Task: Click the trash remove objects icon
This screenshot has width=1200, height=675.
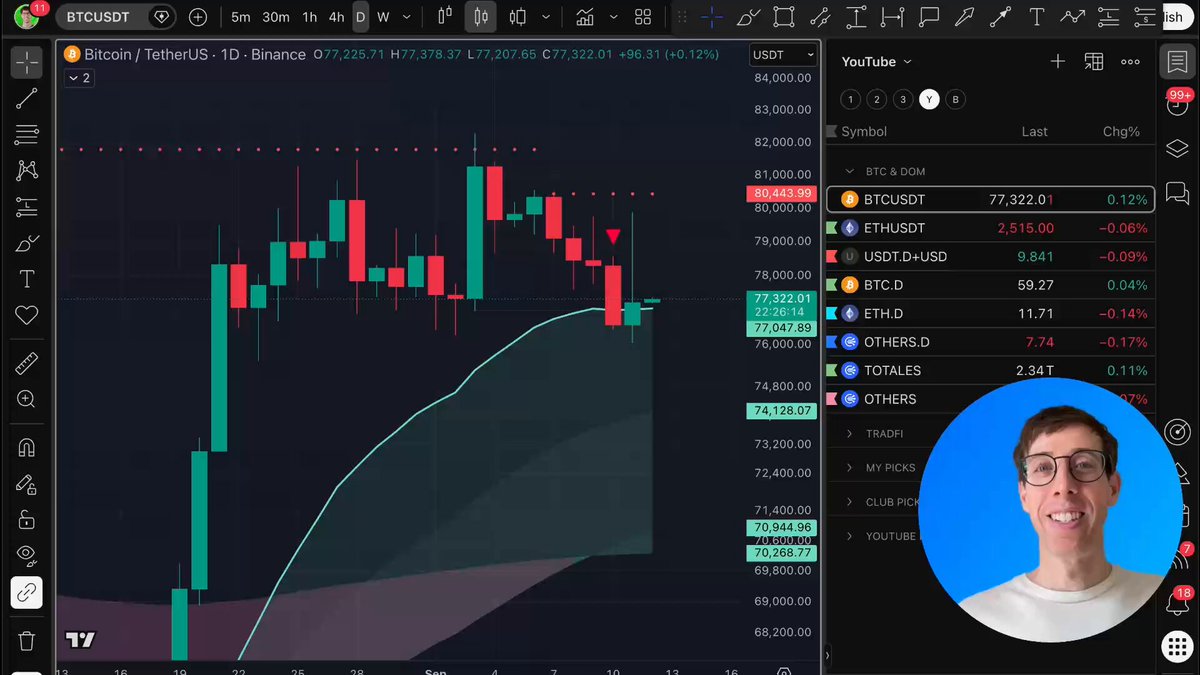Action: coord(27,640)
